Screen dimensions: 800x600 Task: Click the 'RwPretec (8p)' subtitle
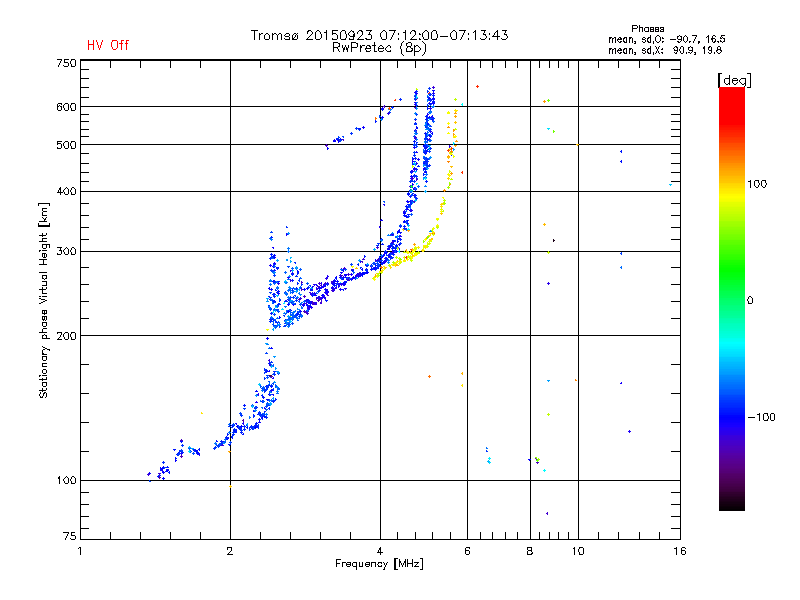(x=379, y=48)
